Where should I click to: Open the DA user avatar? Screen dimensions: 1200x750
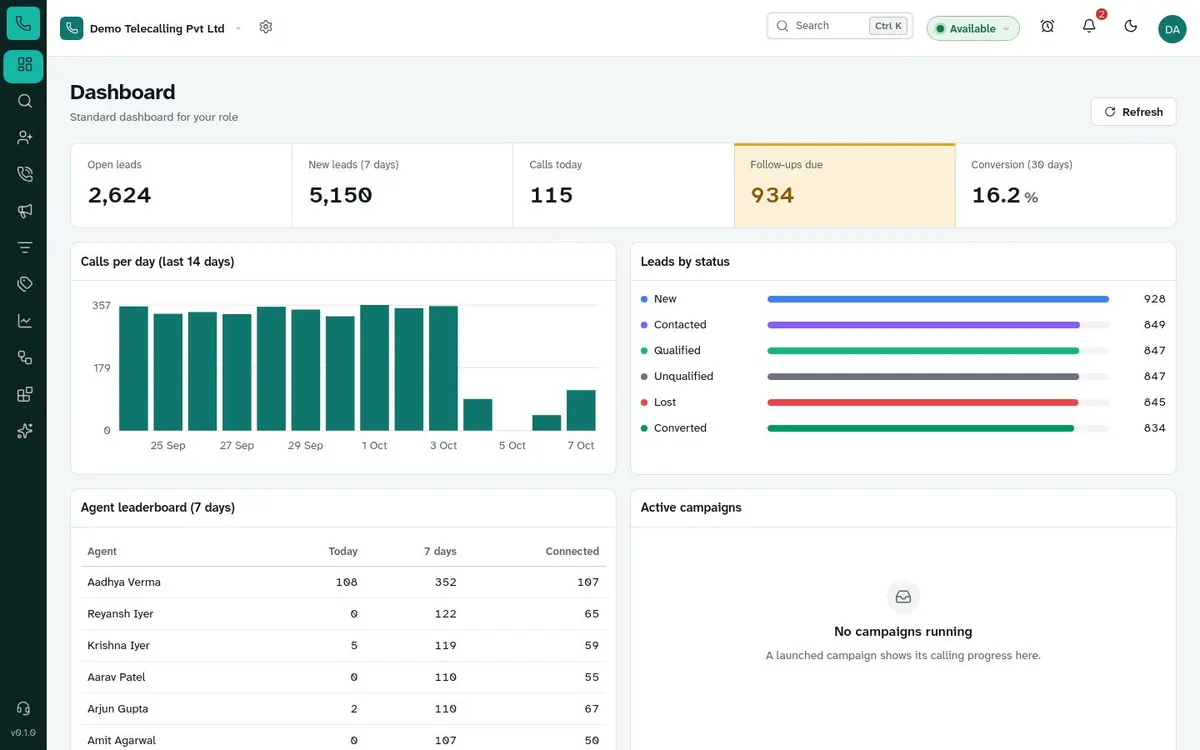pyautogui.click(x=1172, y=28)
